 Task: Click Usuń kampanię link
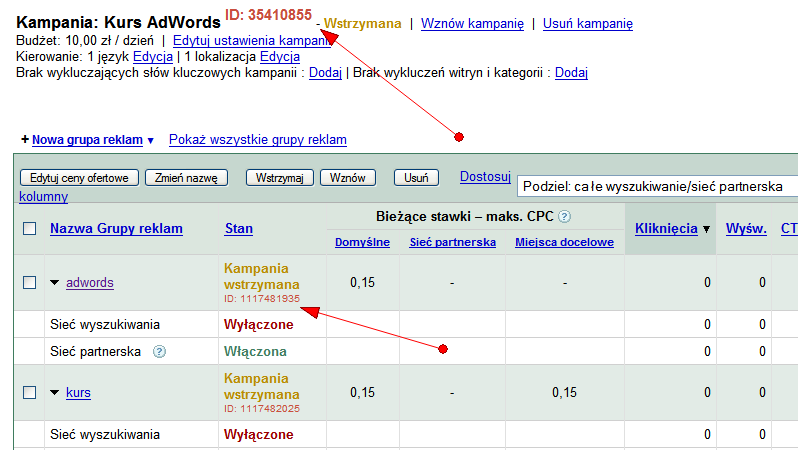588,23
